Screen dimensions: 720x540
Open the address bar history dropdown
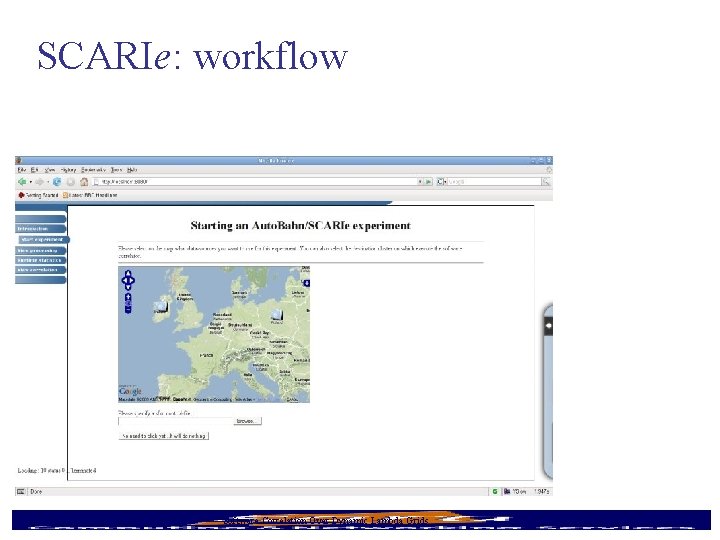tap(420, 182)
